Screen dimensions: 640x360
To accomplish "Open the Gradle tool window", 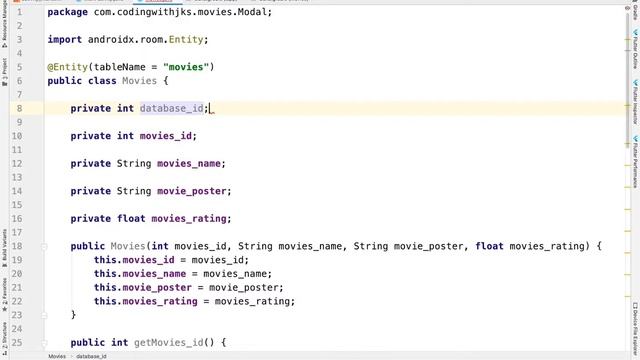I will click(635, 11).
